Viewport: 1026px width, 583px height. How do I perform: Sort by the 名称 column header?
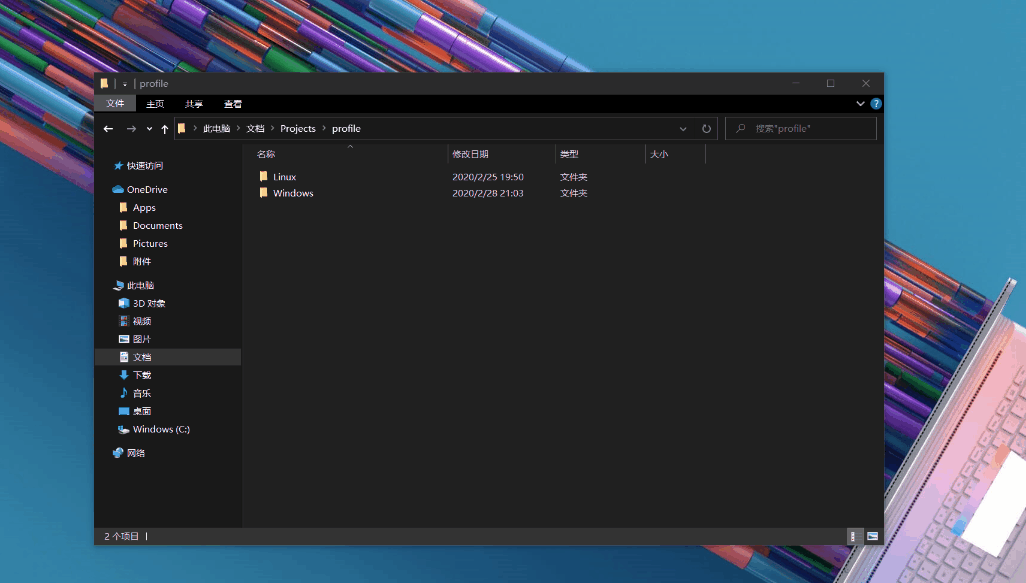(266, 154)
